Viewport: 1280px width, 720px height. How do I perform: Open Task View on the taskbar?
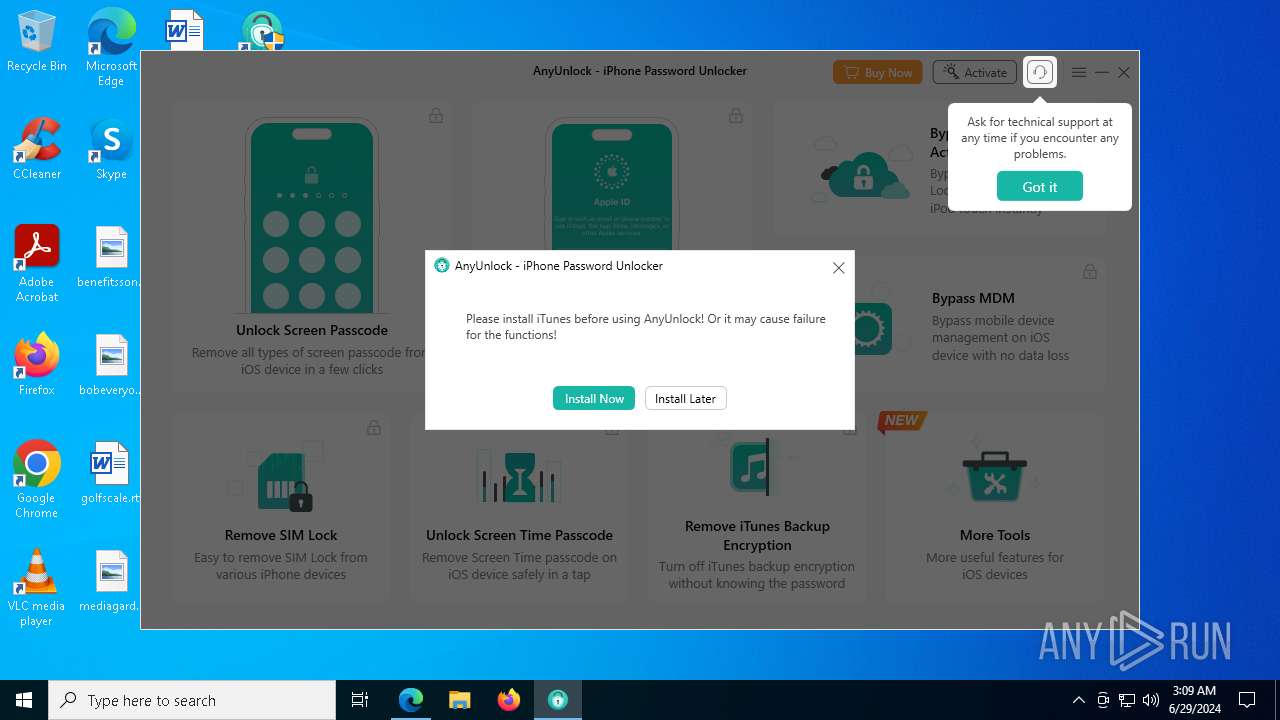(x=360, y=700)
